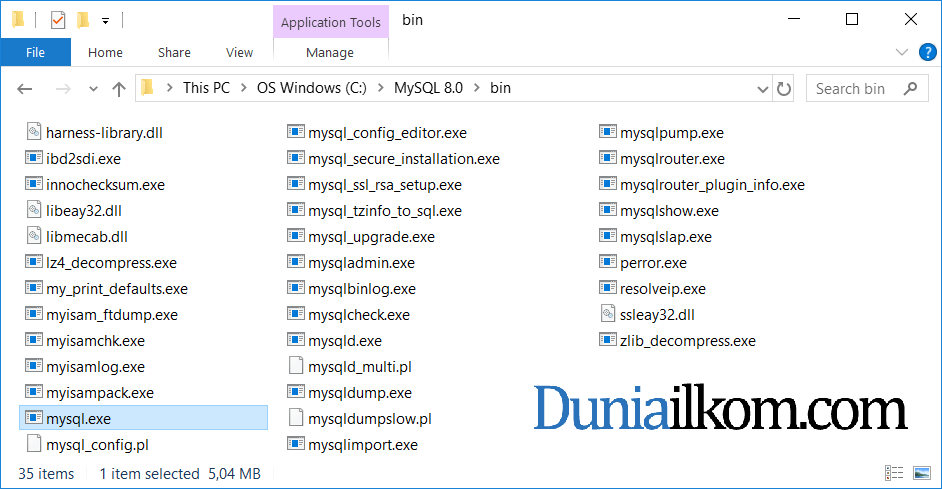Switch to the Share ribbon tab
Image resolution: width=942 pixels, height=489 pixels.
coord(174,53)
